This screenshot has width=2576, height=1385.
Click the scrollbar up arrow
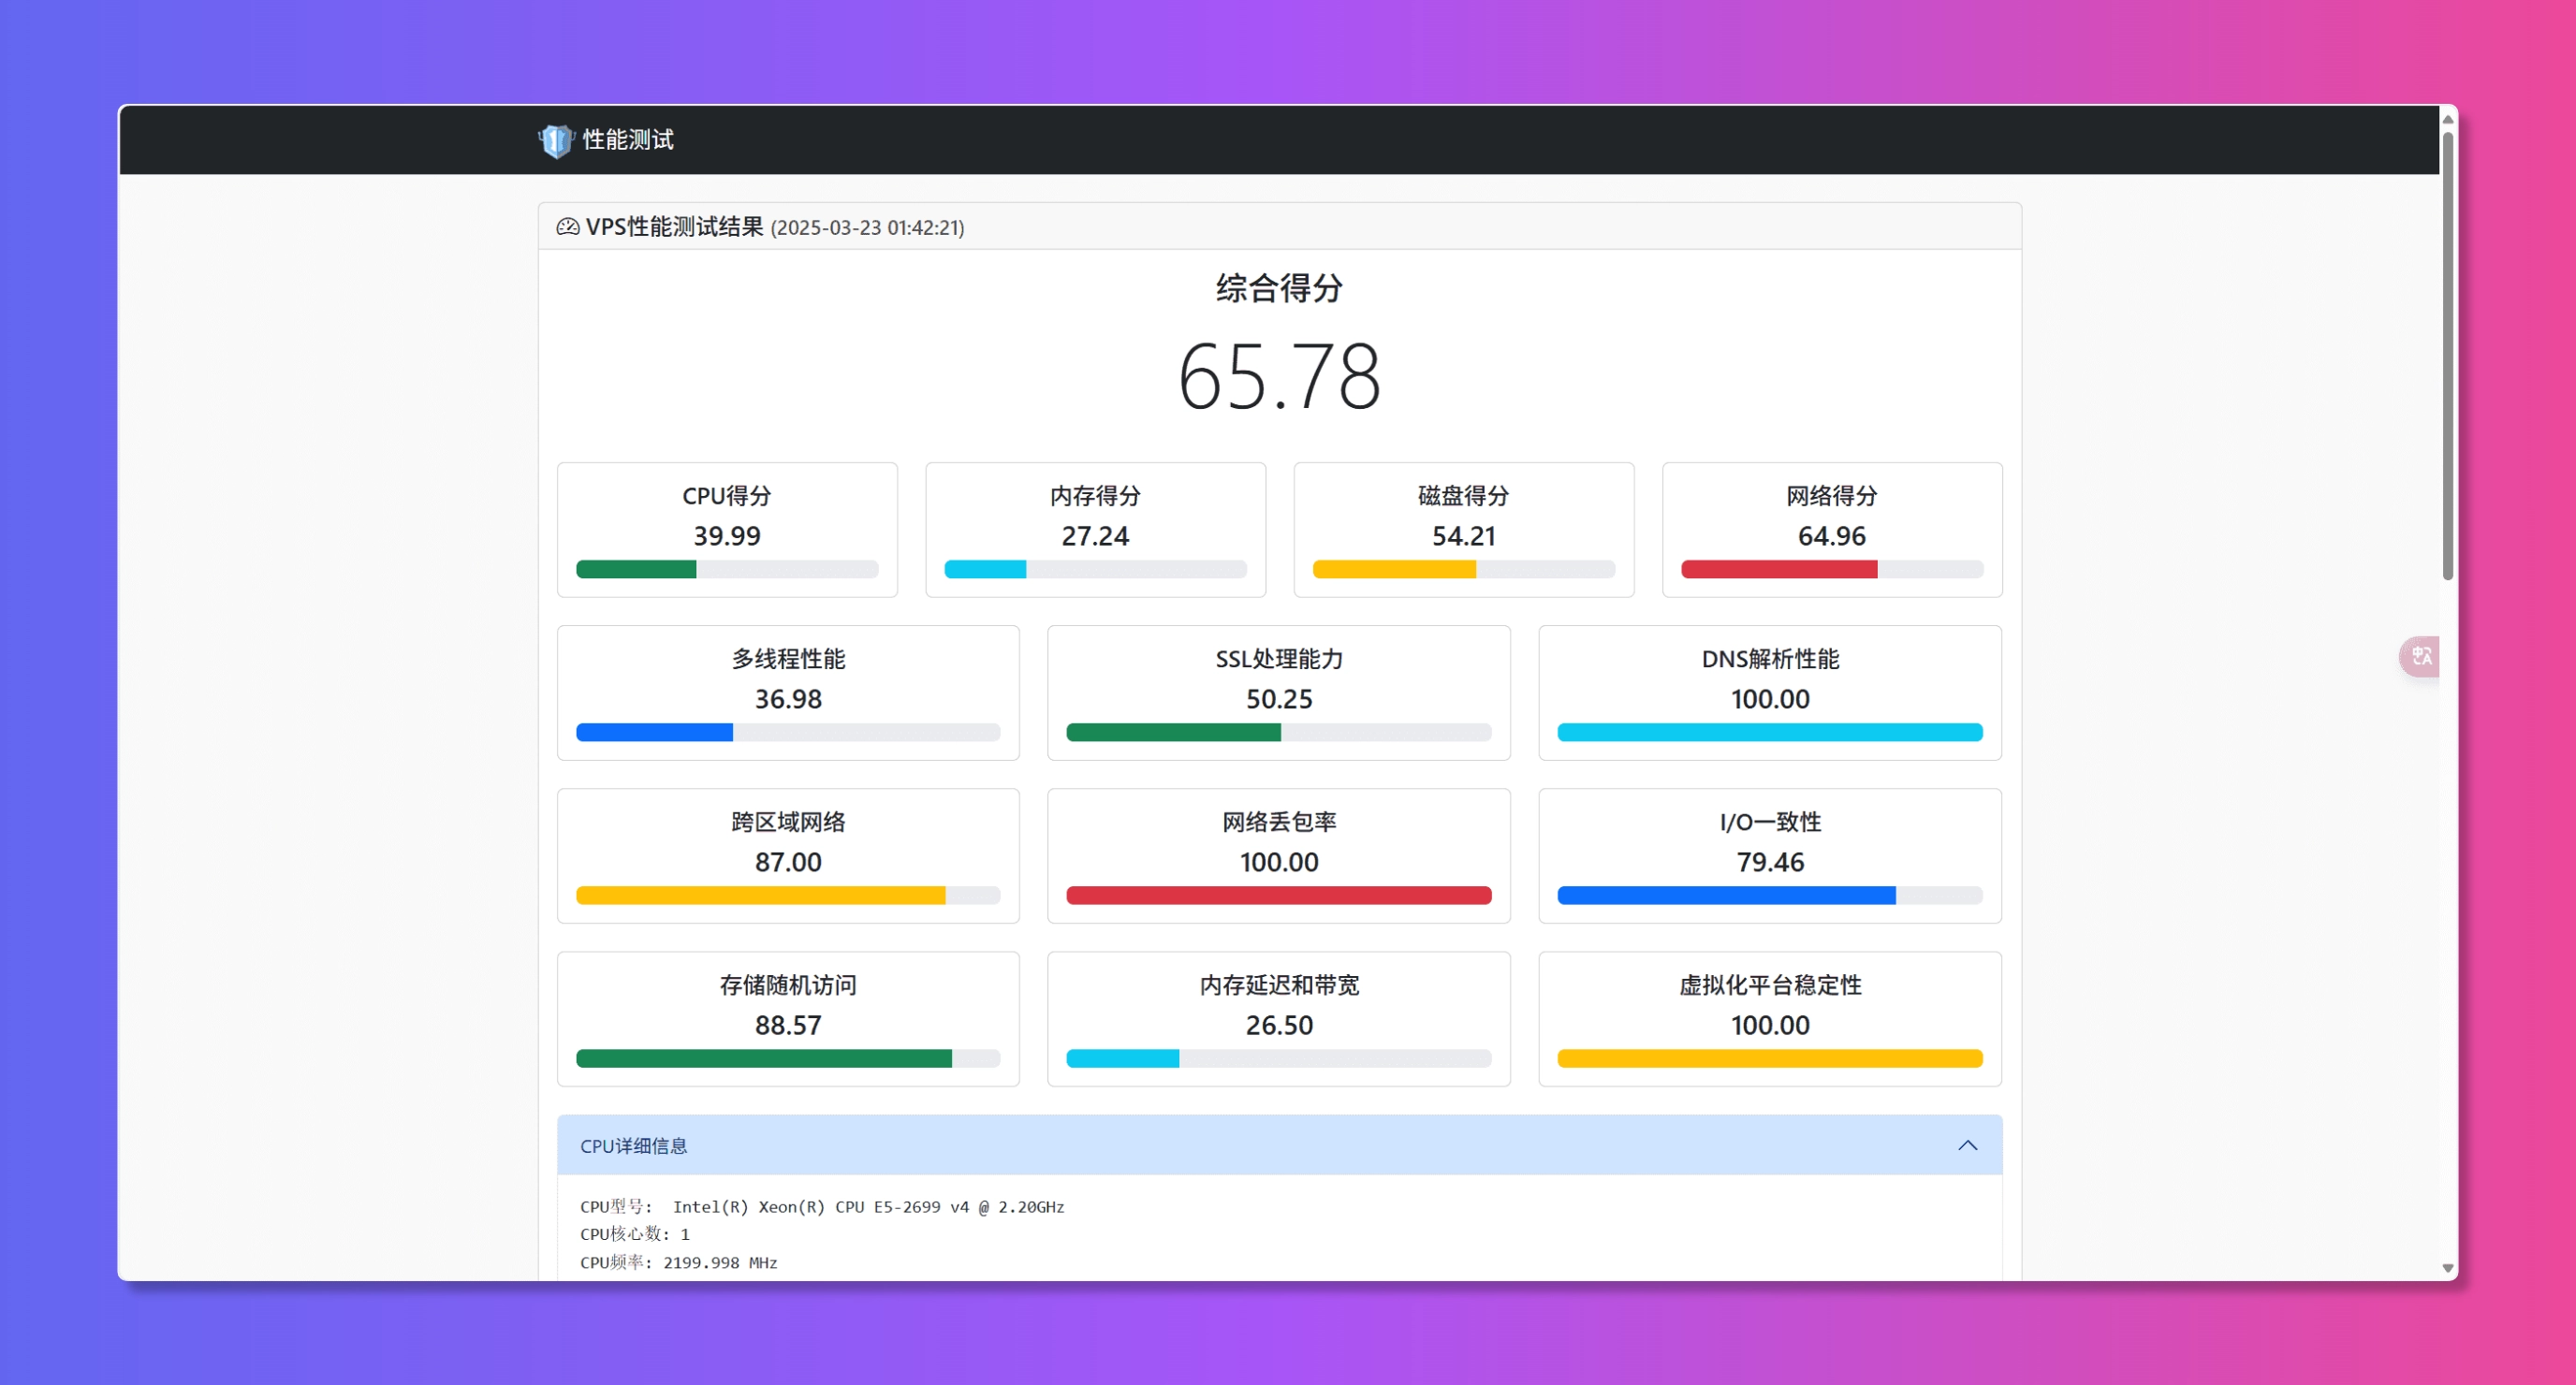(2448, 119)
